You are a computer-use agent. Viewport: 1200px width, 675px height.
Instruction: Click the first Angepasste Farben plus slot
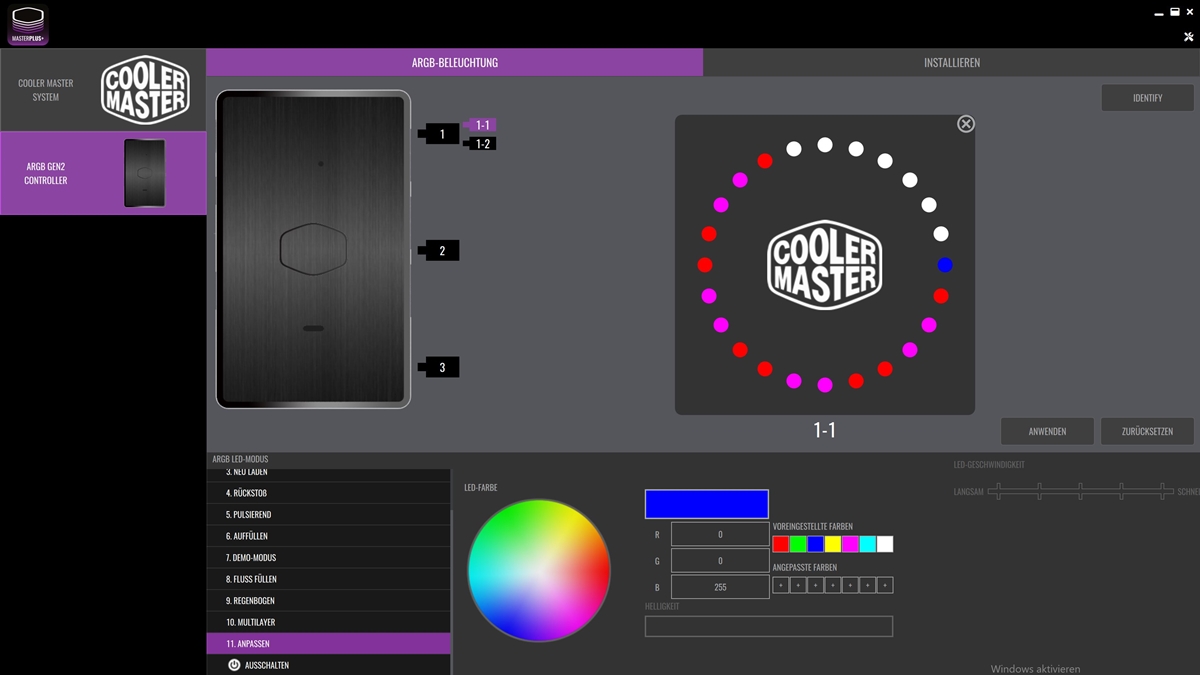(781, 585)
